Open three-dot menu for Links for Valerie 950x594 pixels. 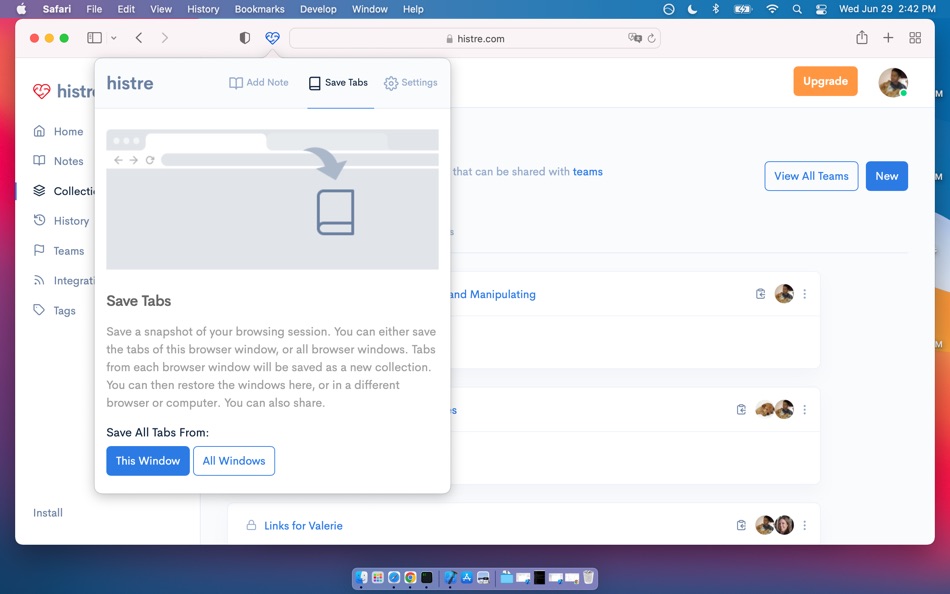pyautogui.click(x=805, y=526)
